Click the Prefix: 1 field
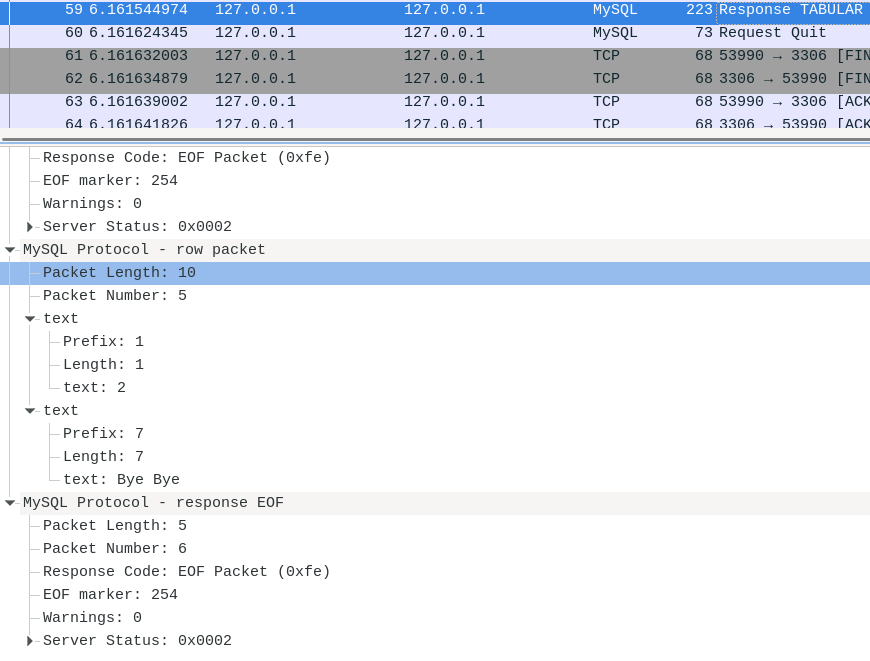The image size is (870, 661). click(103, 342)
